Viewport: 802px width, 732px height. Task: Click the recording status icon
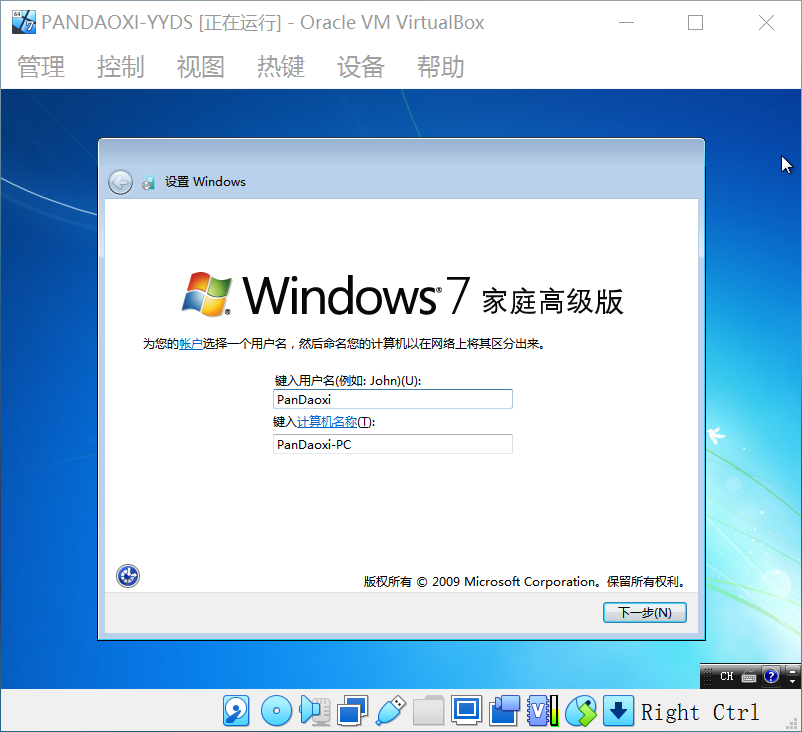pos(504,711)
